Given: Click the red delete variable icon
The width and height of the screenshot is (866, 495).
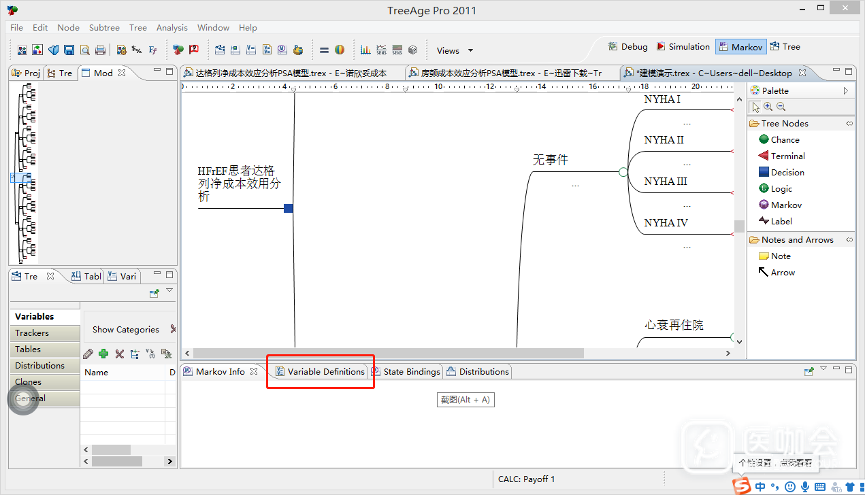Looking at the screenshot, I should coord(120,354).
